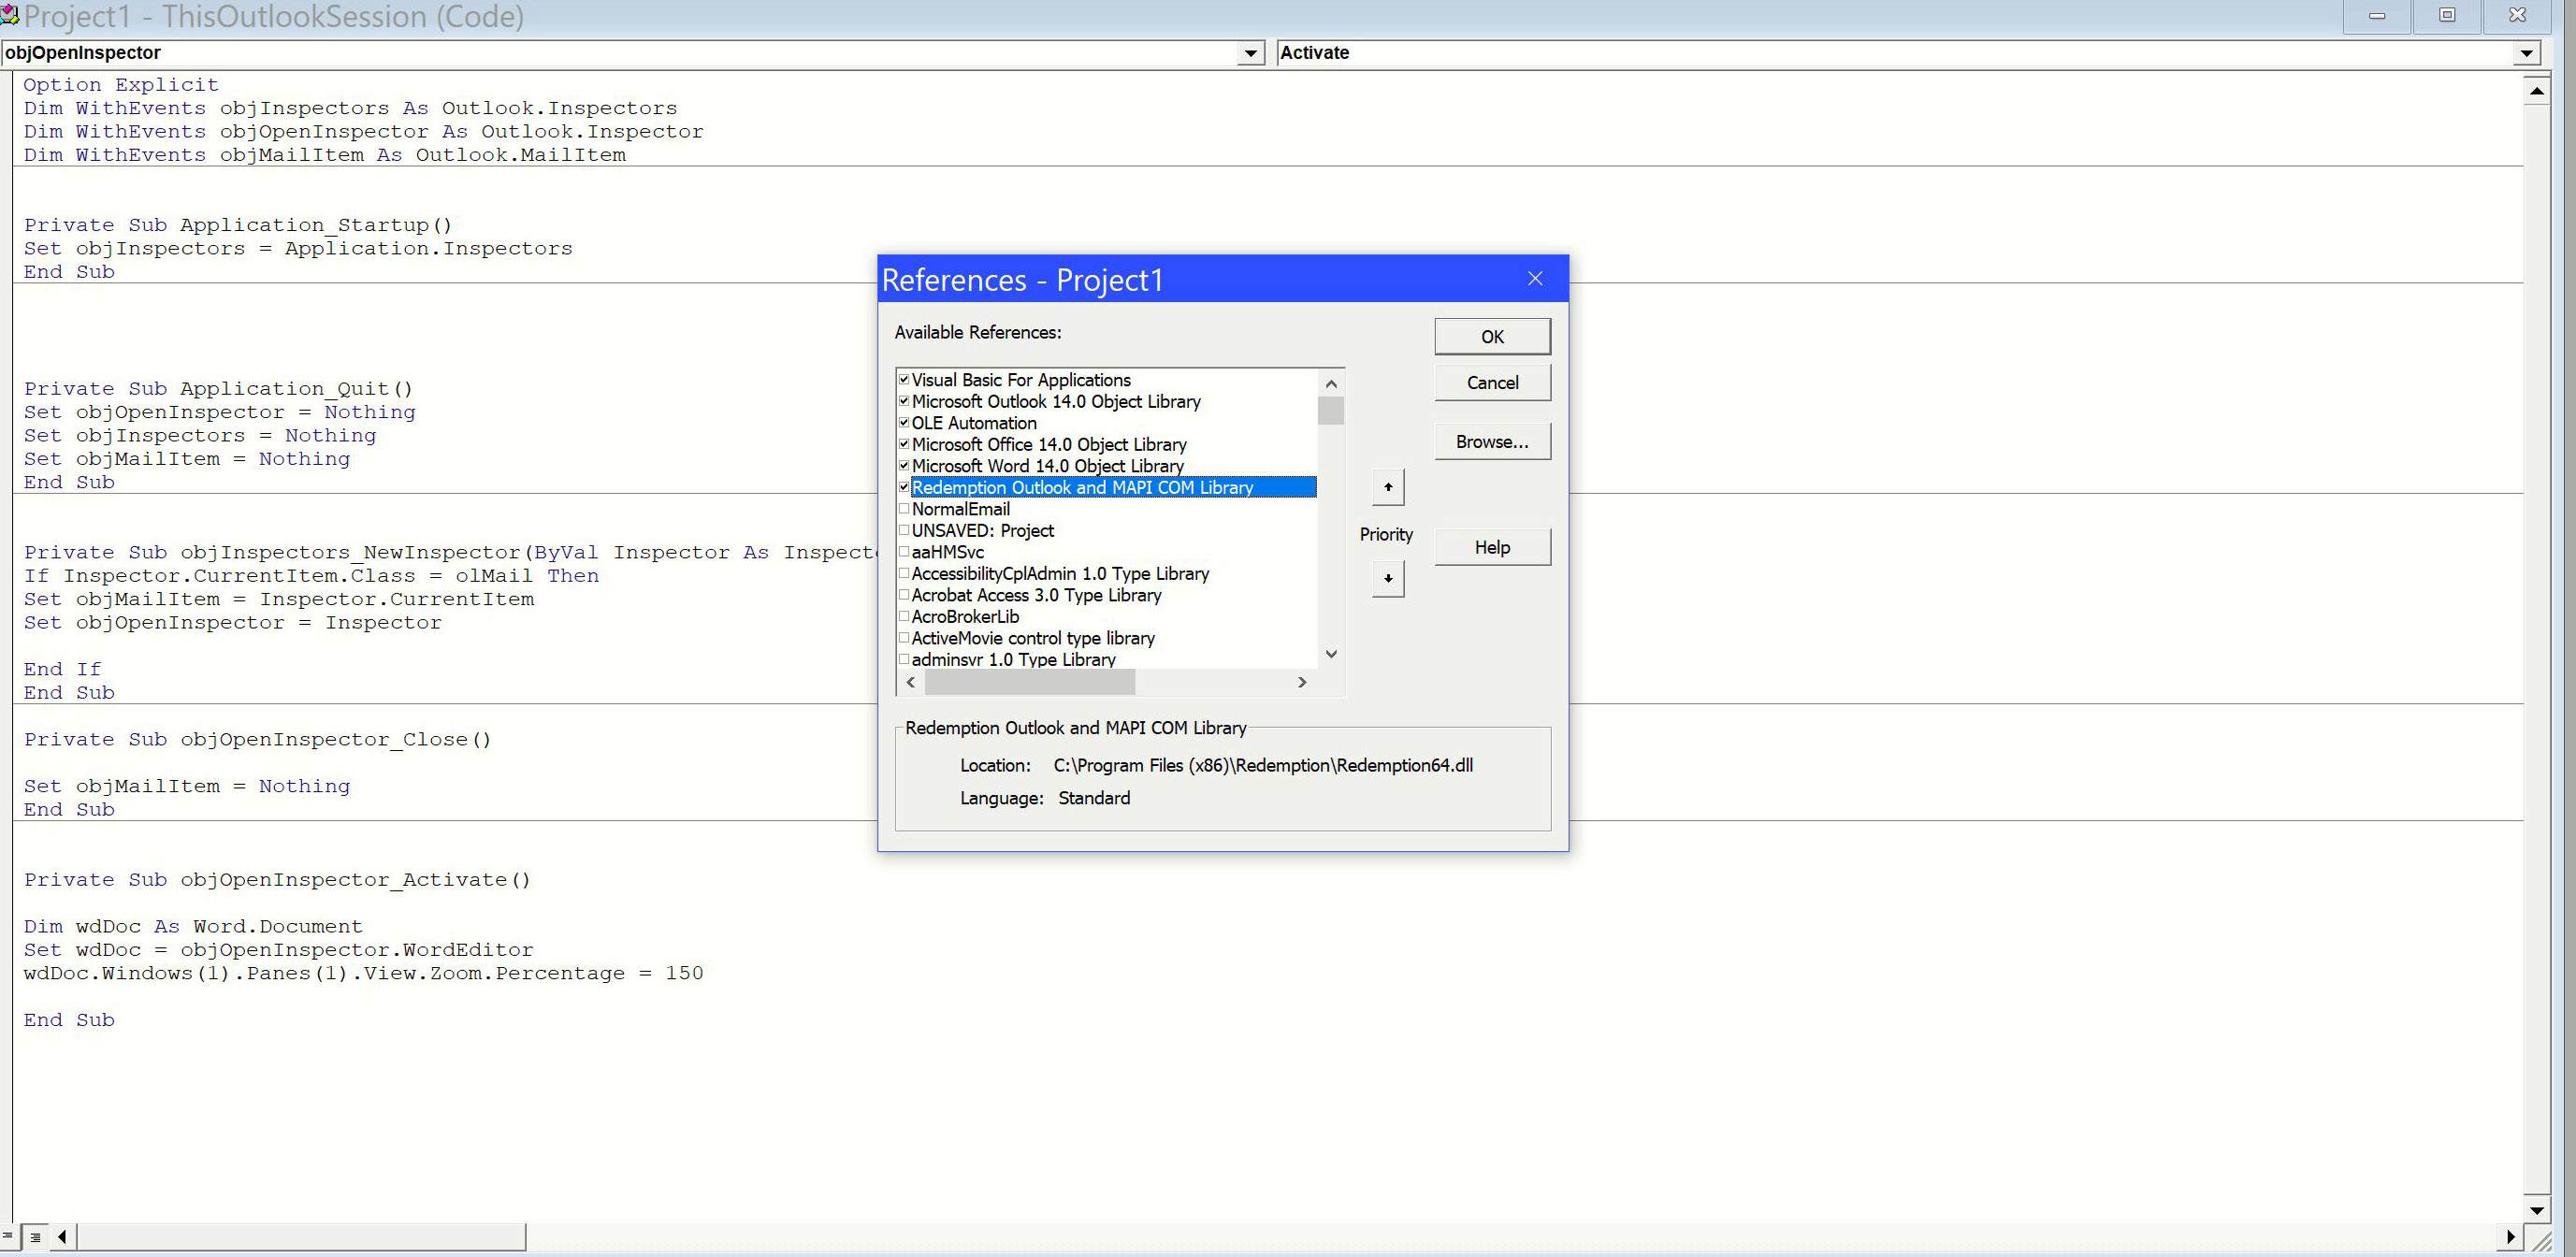Minimize the ThisOutlookSession code window

pyautogui.click(x=2377, y=15)
